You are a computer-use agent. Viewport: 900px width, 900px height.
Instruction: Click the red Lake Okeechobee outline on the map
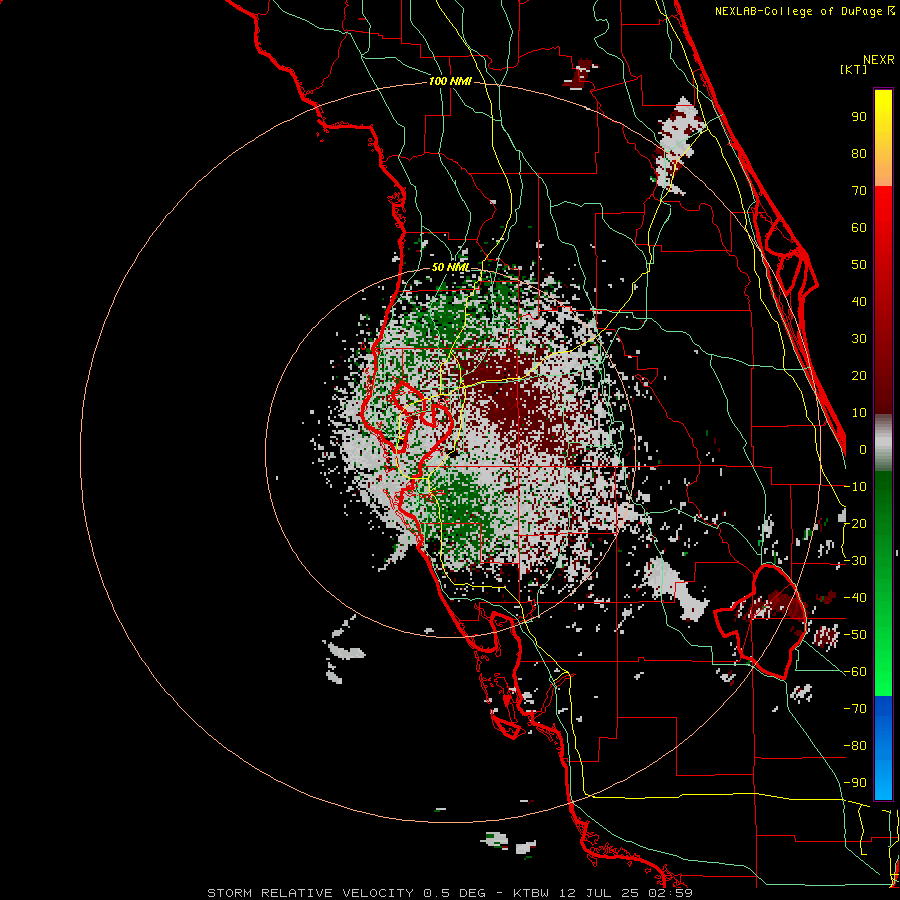coord(761,621)
